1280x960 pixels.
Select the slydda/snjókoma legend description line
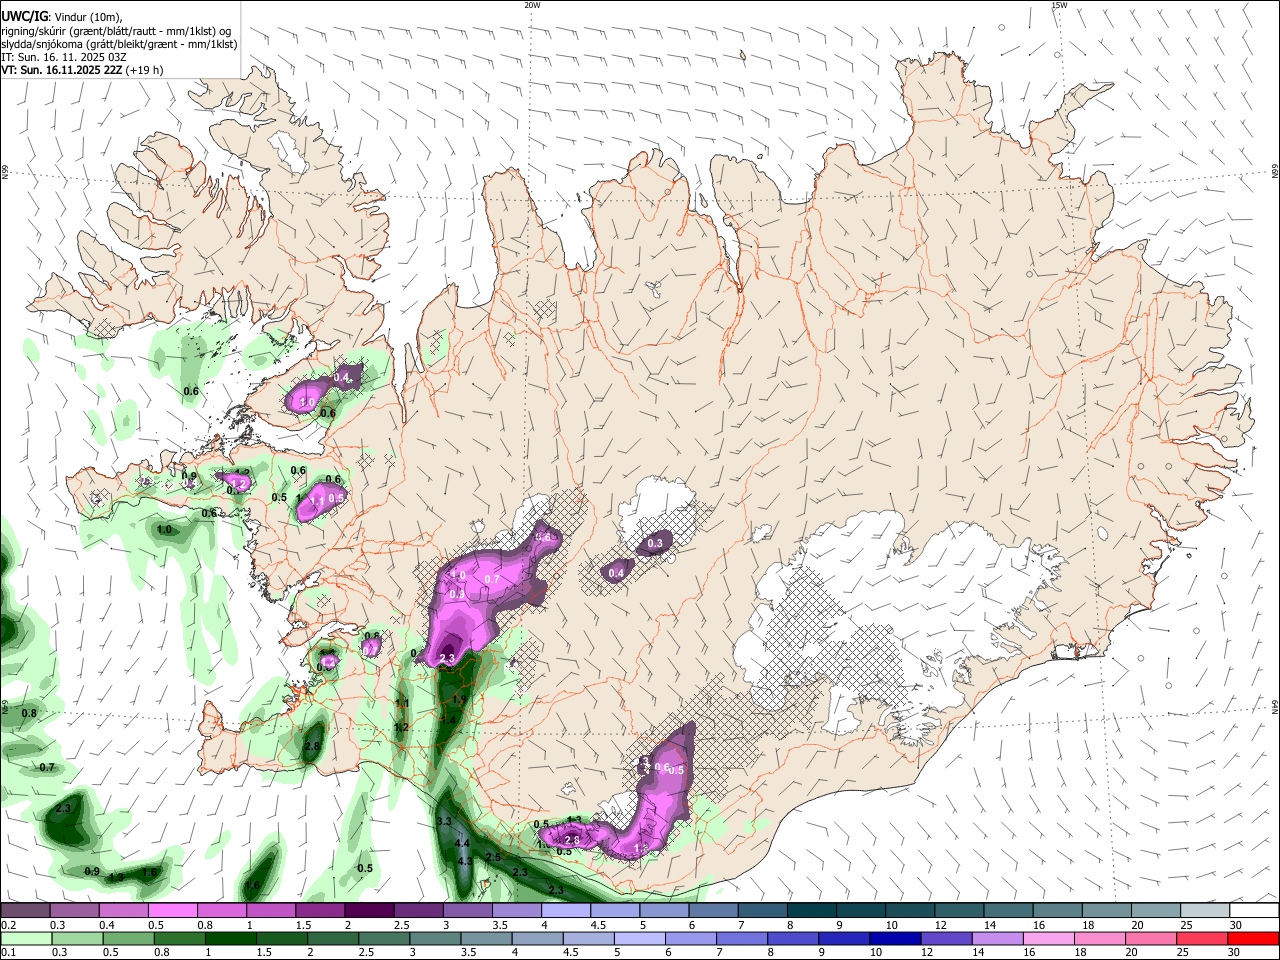119,44
